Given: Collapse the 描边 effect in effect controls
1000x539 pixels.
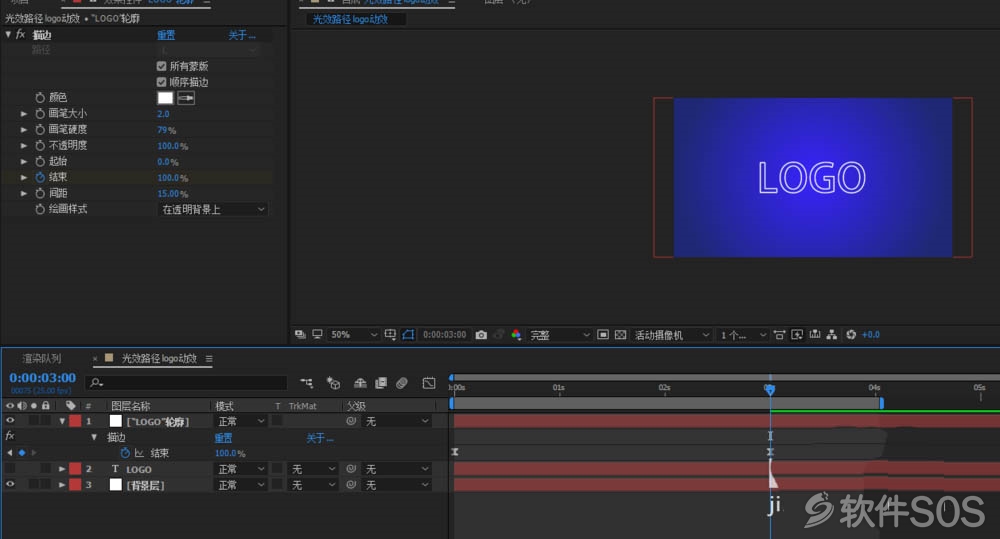Looking at the screenshot, I should [x=8, y=34].
